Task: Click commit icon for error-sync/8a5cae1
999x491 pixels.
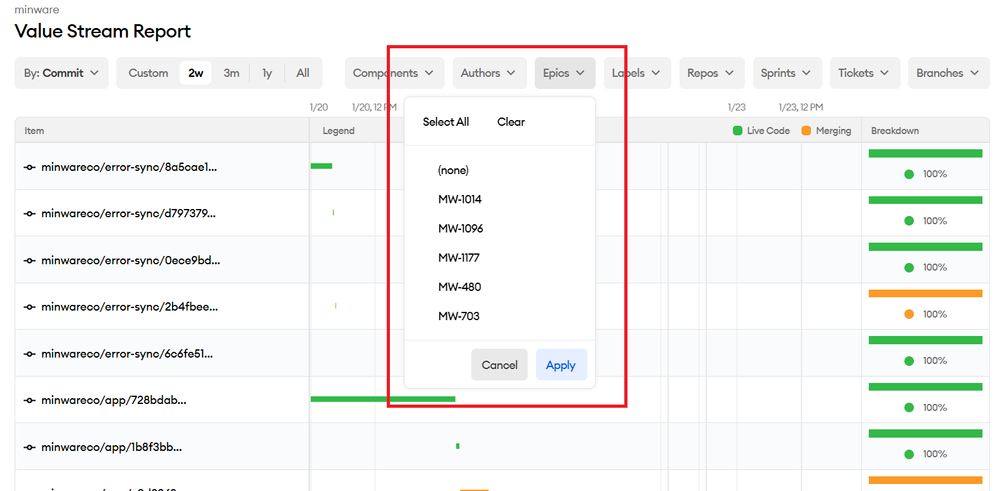Action: 29,167
